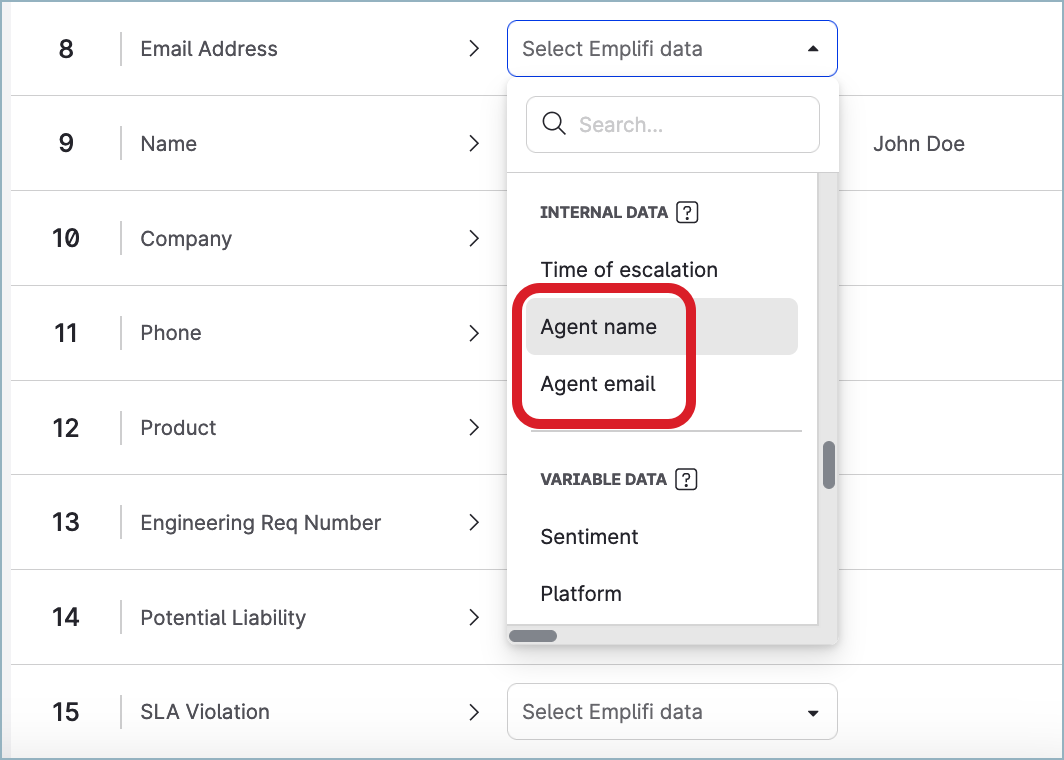Click the chevron beside Potential Liability
Image resolution: width=1064 pixels, height=760 pixels.
(474, 618)
